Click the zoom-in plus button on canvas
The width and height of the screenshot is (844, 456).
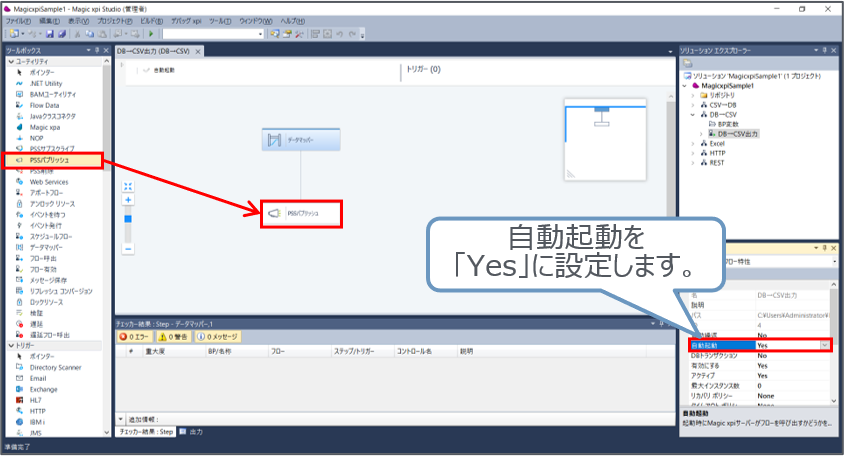tap(128, 200)
